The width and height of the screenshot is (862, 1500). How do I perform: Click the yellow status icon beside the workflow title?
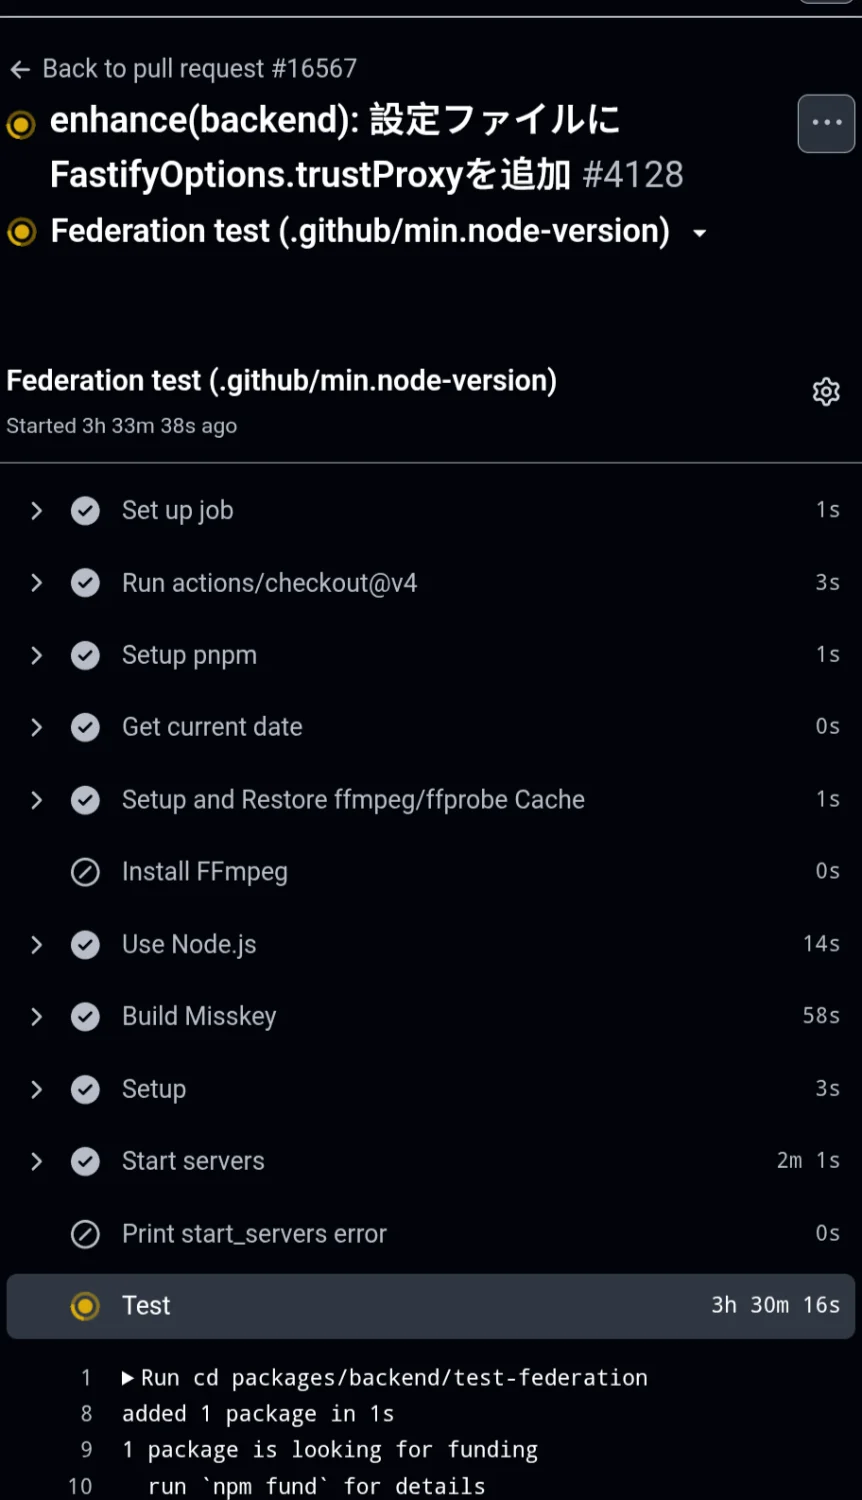pos(21,125)
